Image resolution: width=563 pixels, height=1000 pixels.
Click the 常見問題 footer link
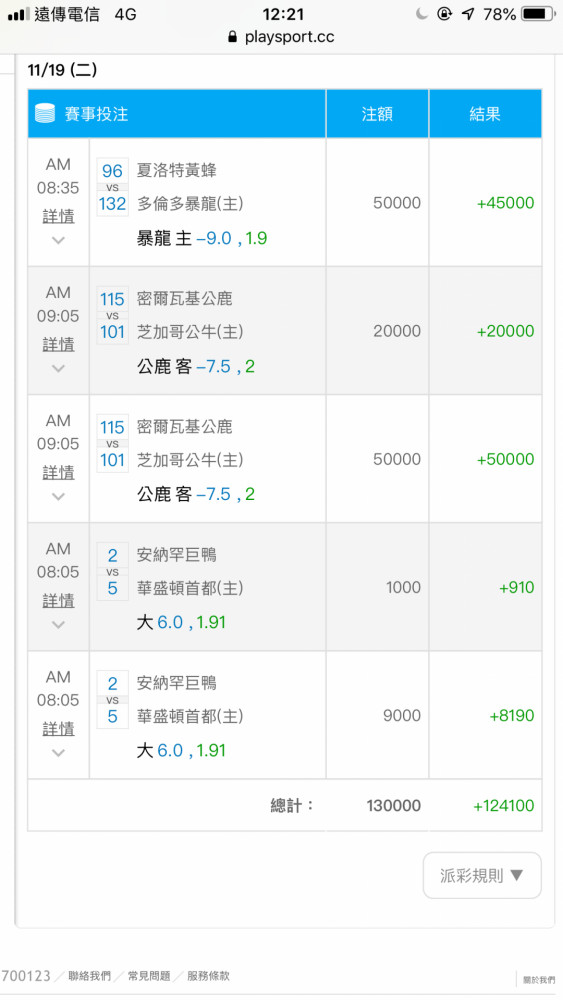149,976
